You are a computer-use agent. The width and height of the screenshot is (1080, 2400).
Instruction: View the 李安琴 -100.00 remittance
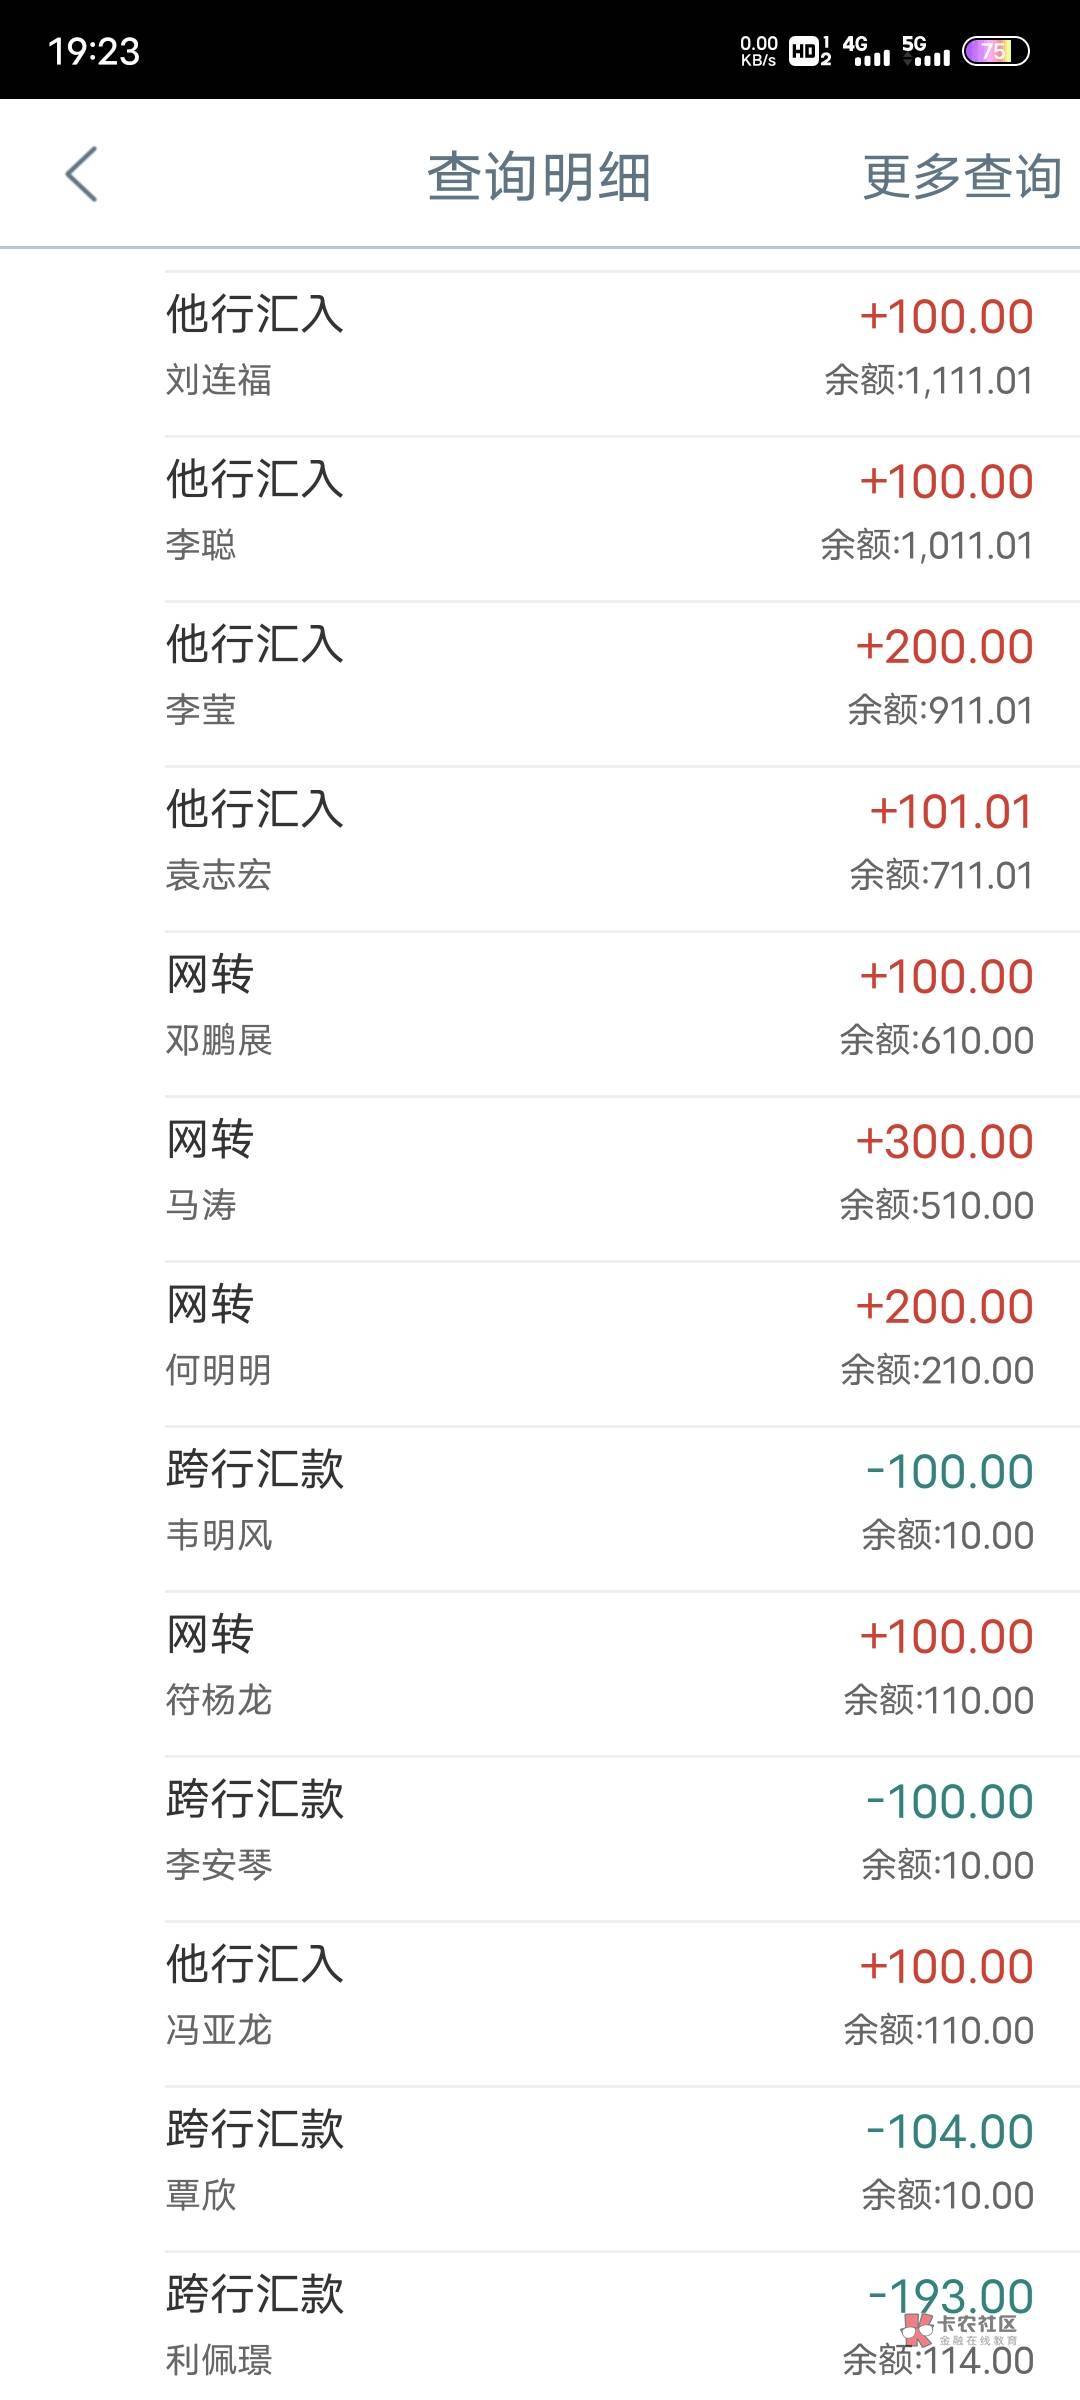(600, 1832)
